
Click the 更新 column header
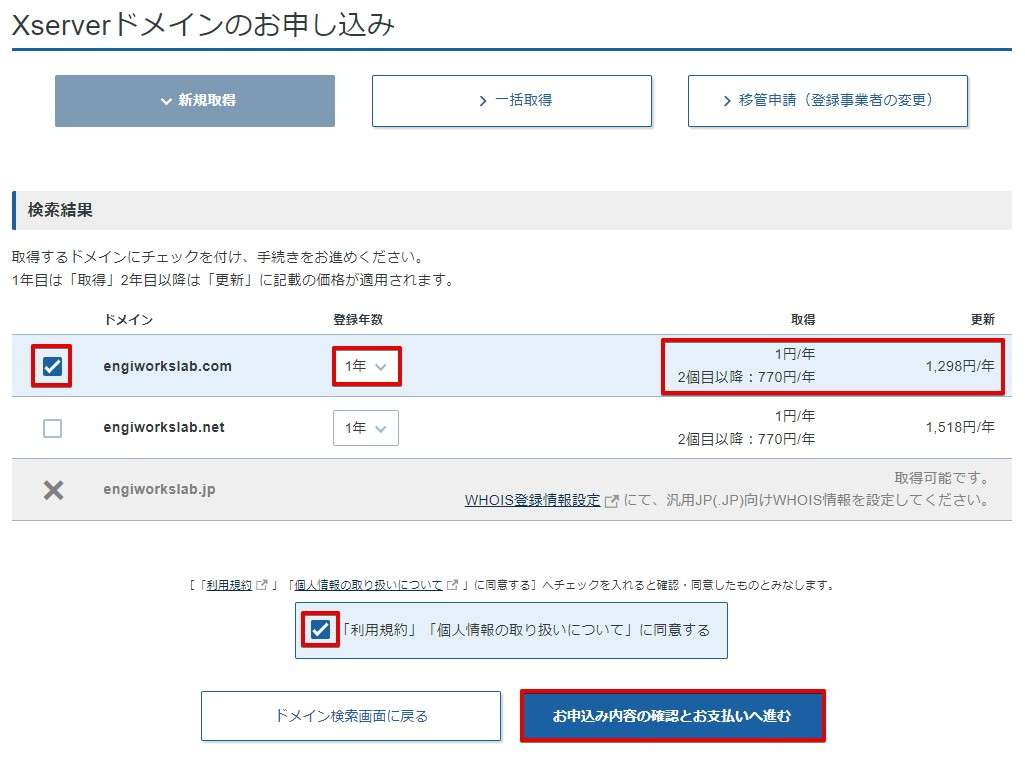[983, 320]
